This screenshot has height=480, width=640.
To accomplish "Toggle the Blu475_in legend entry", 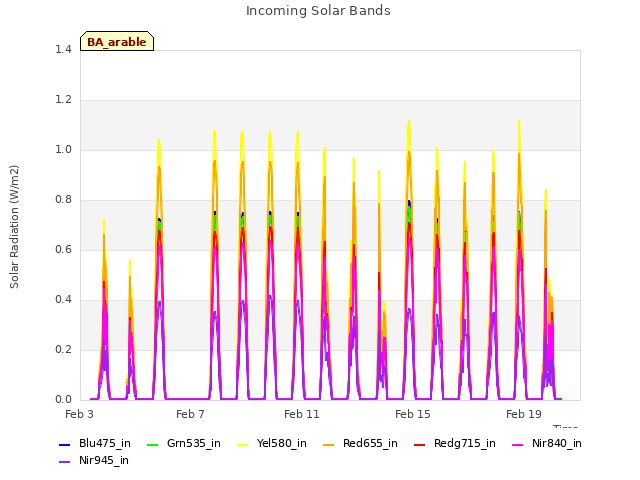I will [x=95, y=444].
